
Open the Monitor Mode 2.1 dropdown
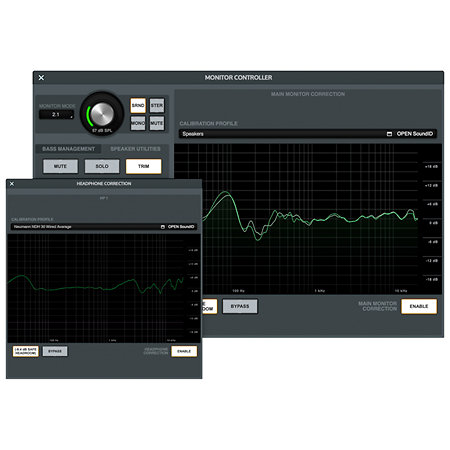(x=56, y=115)
